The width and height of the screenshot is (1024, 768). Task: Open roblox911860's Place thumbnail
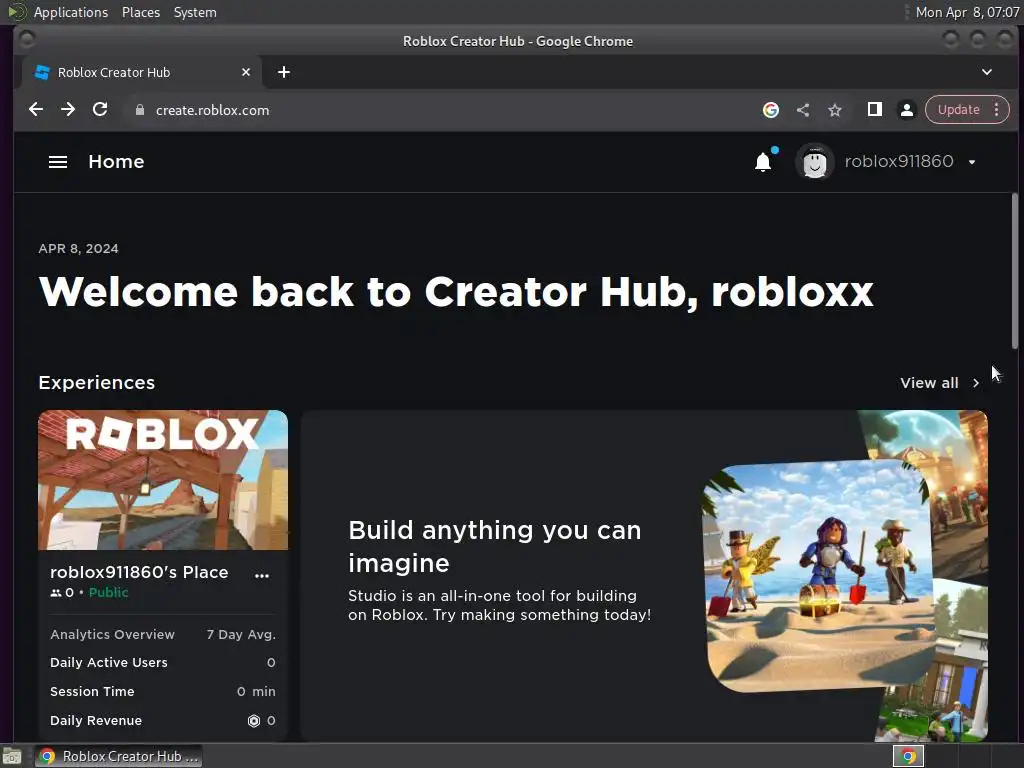click(163, 480)
